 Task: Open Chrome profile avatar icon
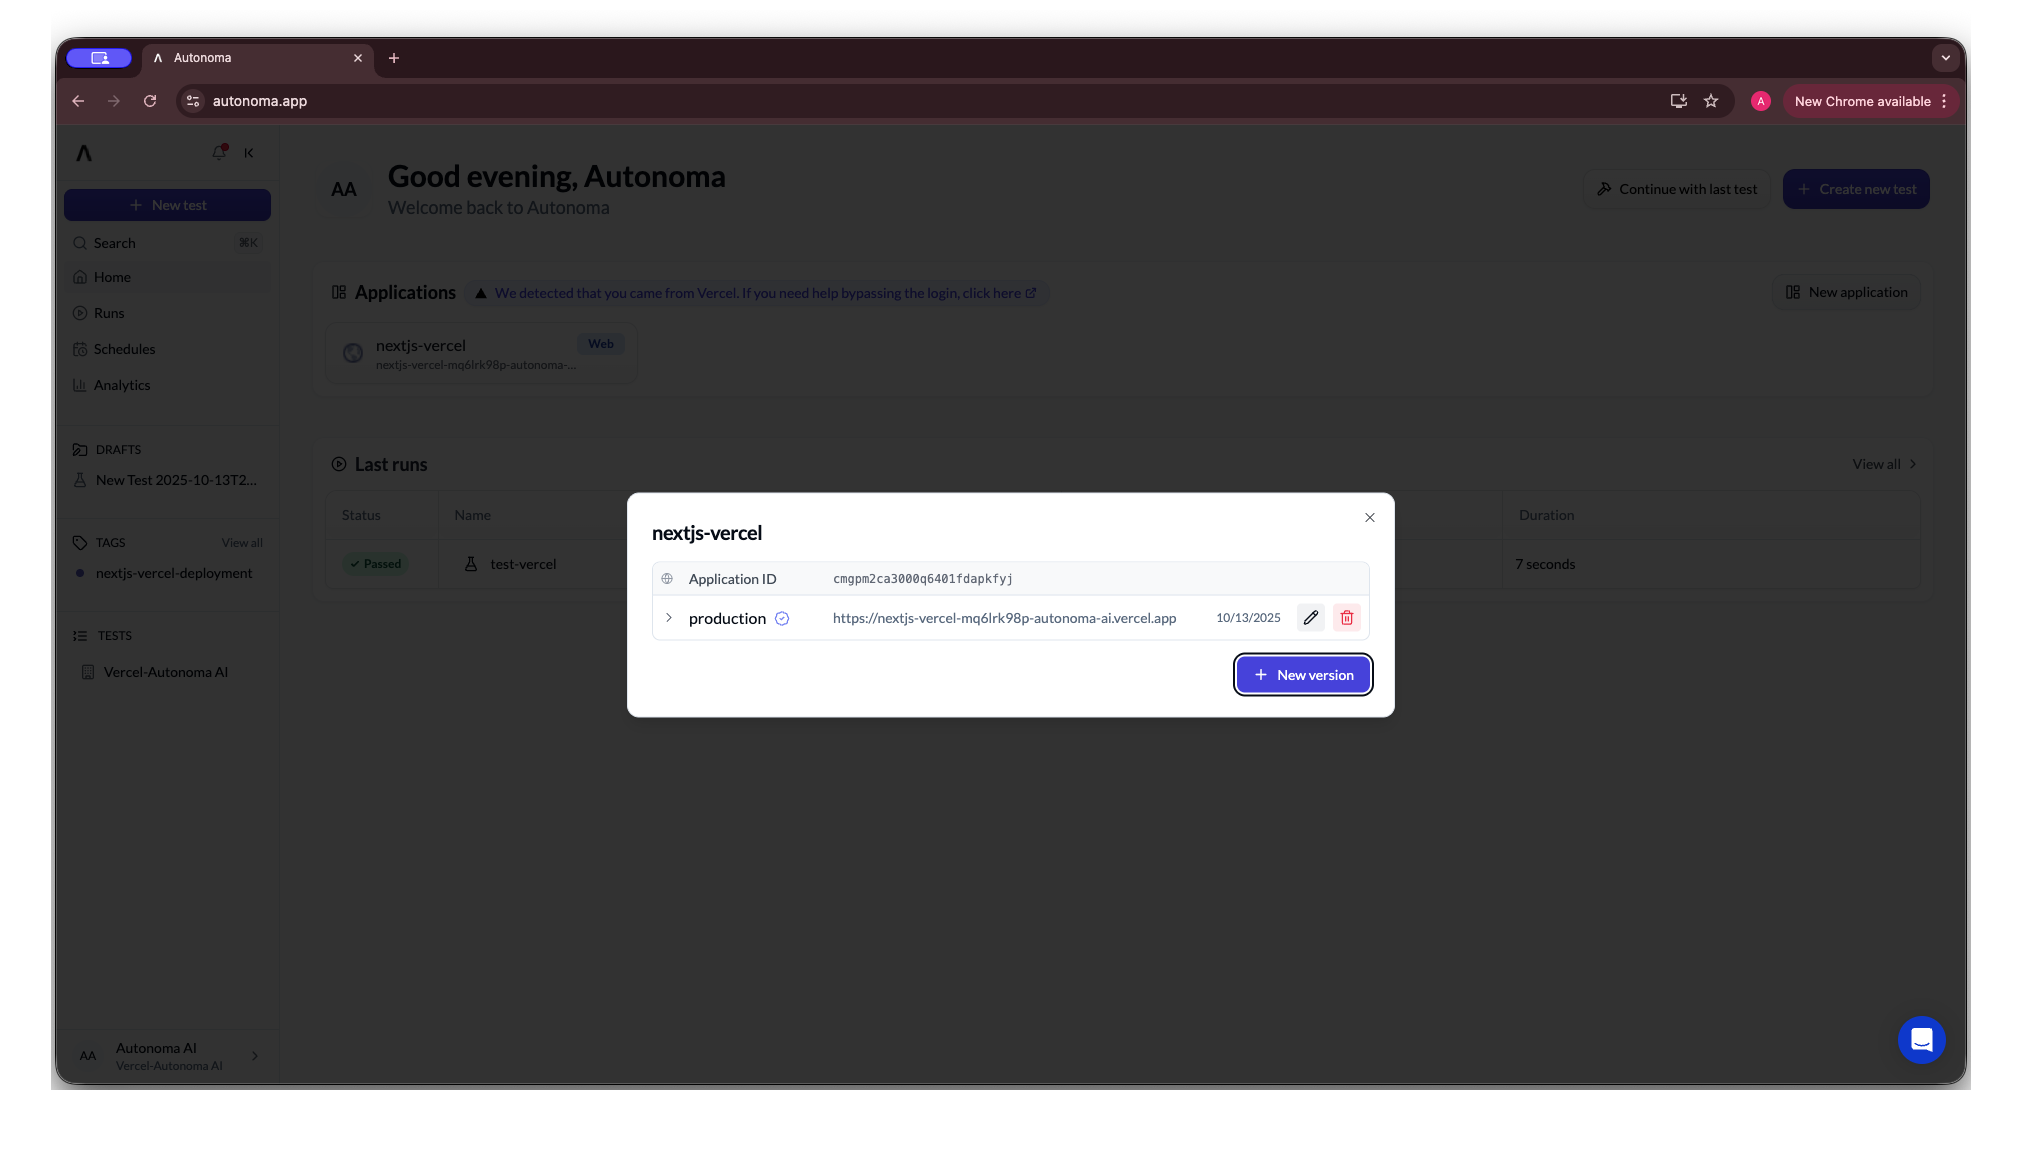tap(1761, 101)
